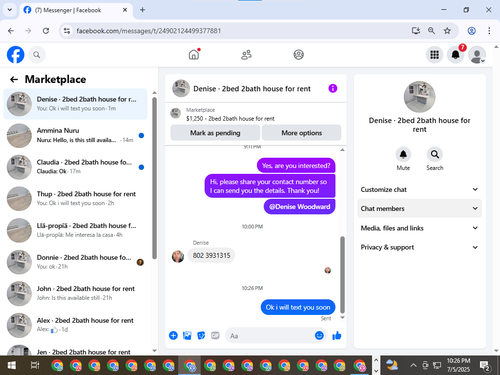Go to the Home feed icon

pos(194,54)
